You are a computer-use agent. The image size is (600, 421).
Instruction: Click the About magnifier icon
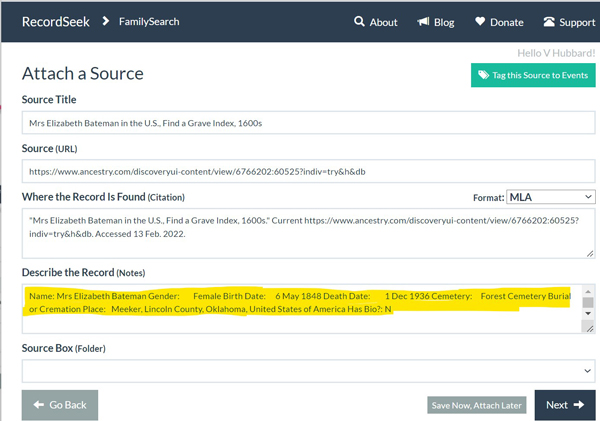[x=359, y=22]
